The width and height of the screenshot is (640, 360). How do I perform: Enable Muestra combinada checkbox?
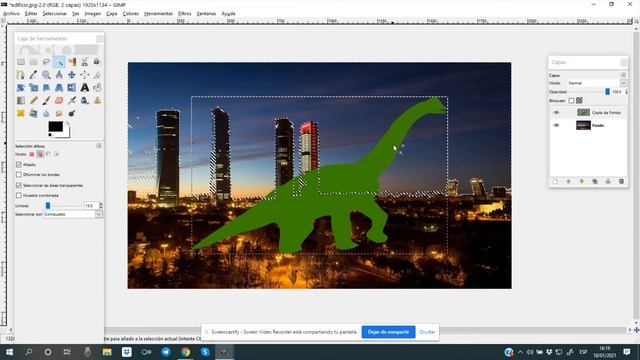pos(19,196)
